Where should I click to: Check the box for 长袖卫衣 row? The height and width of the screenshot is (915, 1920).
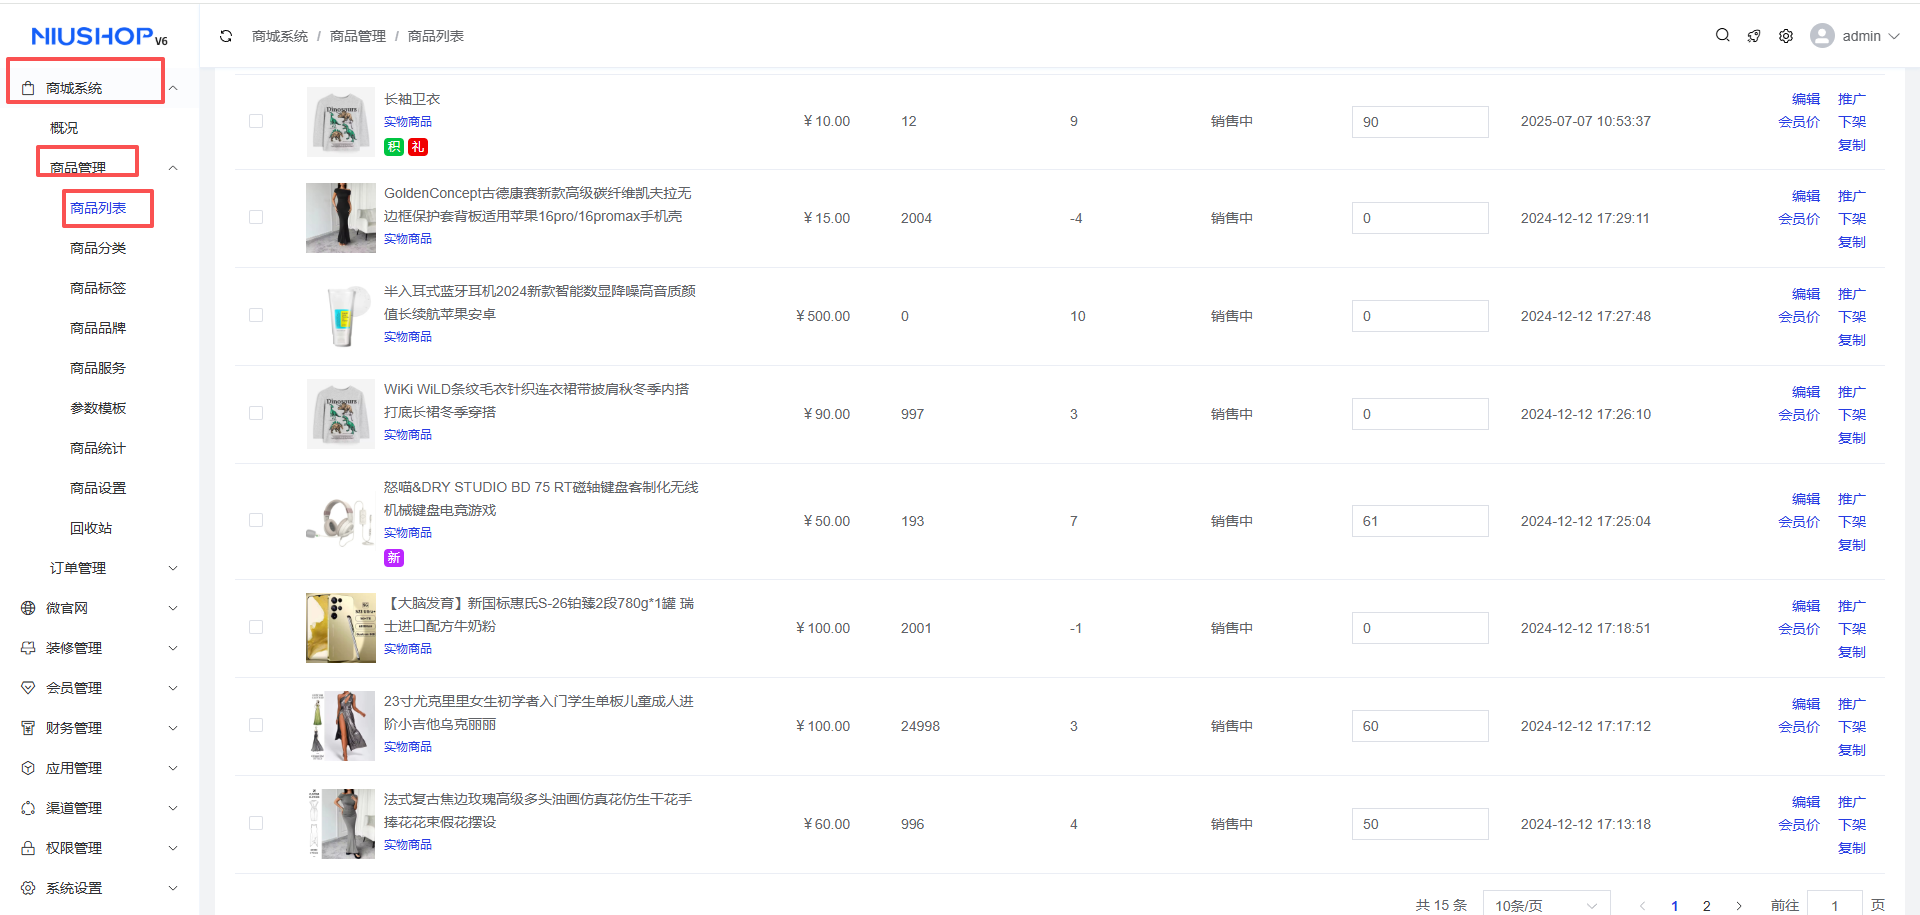tap(256, 121)
